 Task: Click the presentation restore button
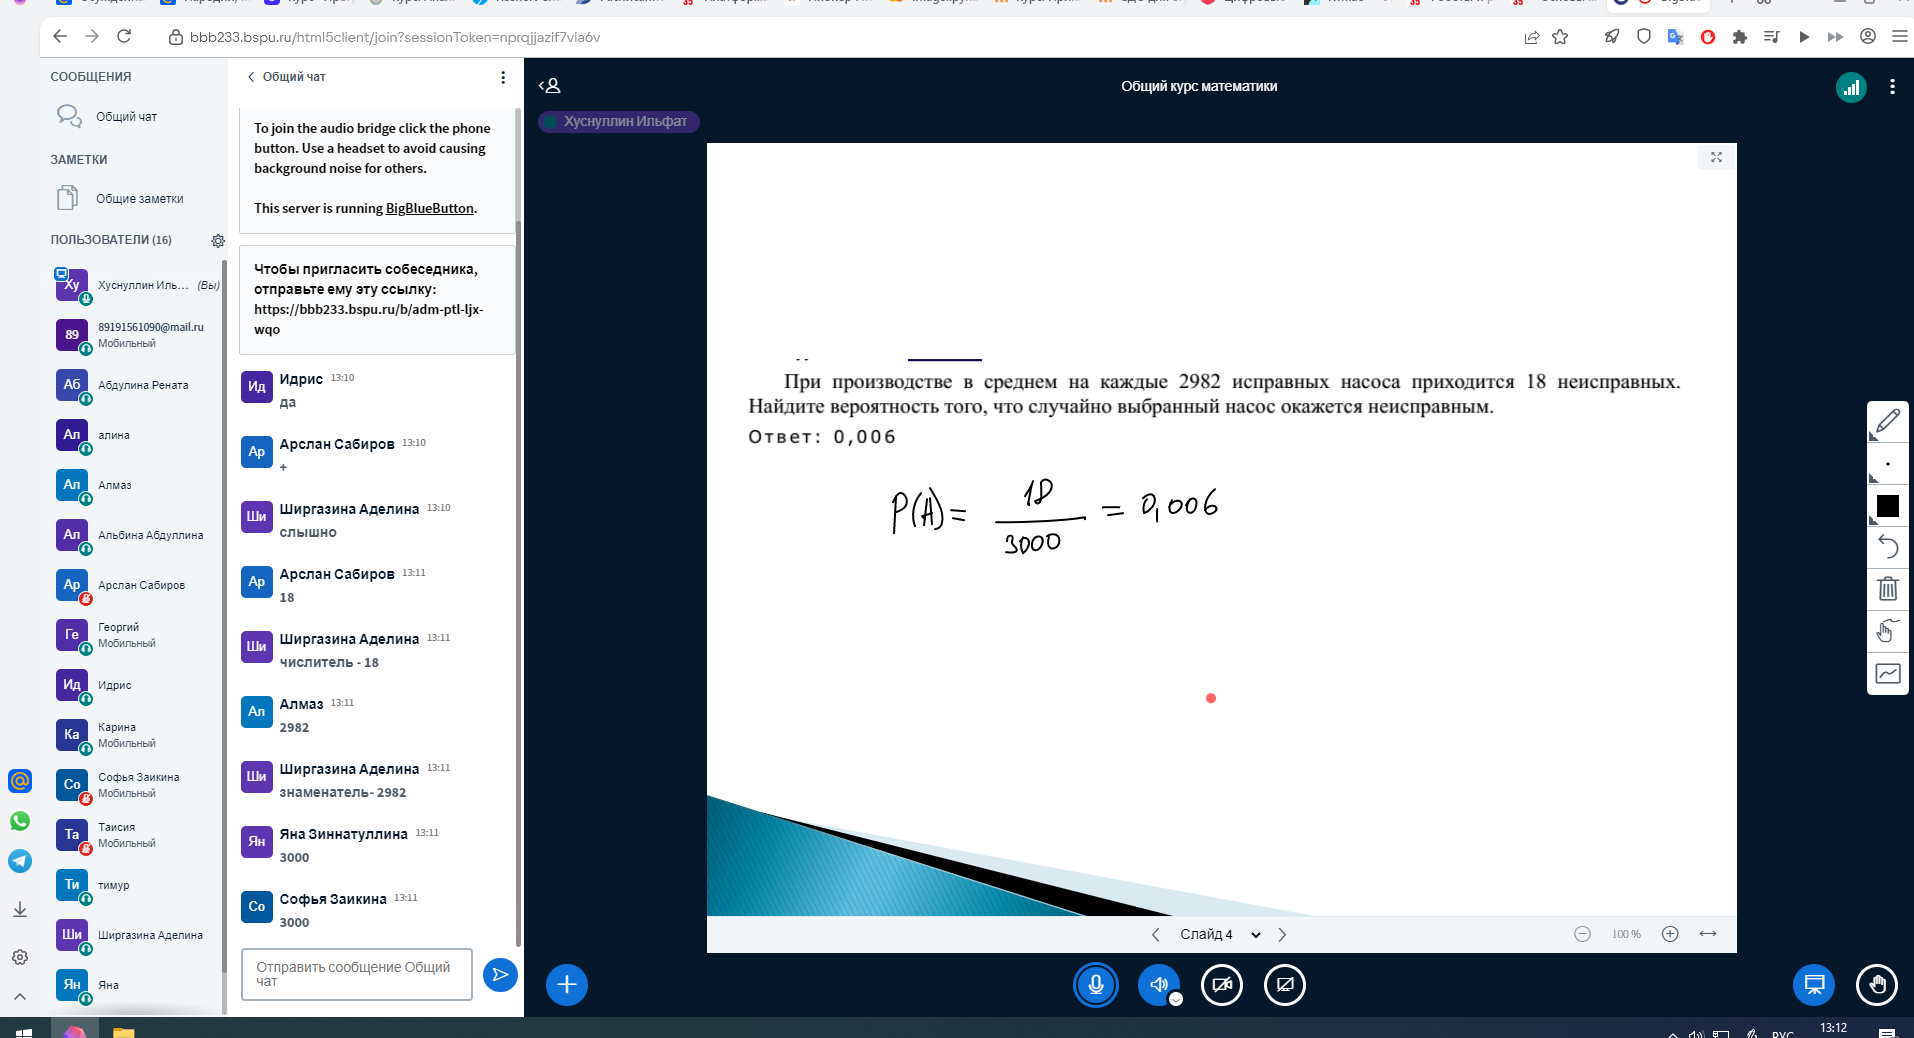1814,985
